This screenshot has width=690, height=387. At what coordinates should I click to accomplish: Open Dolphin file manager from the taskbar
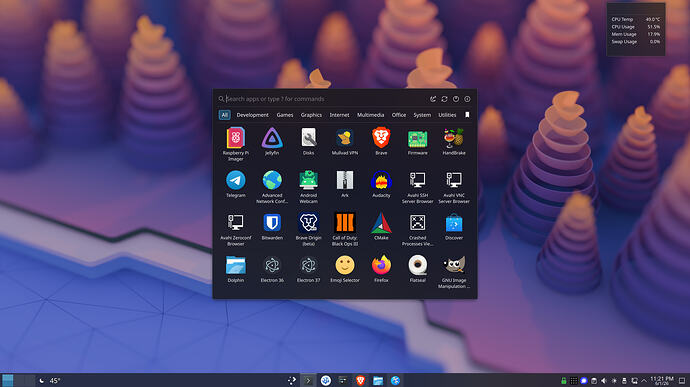pos(378,380)
